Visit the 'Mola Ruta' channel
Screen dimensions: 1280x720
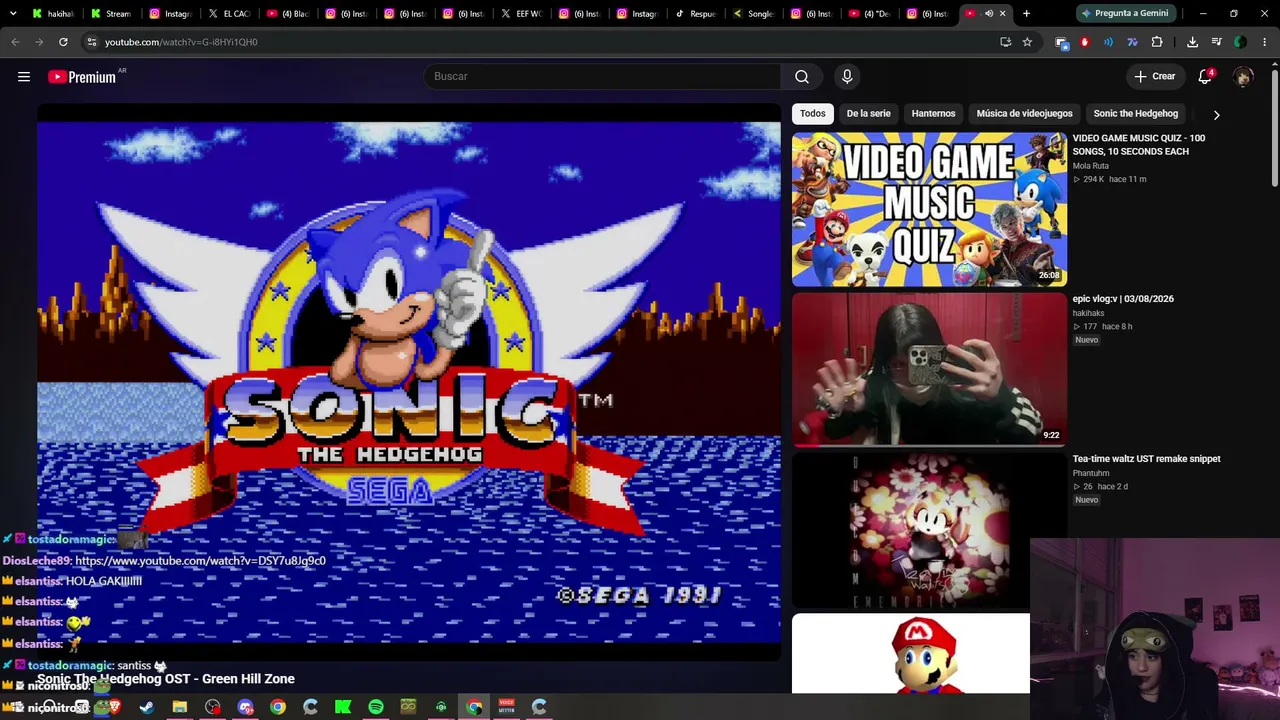1091,166
